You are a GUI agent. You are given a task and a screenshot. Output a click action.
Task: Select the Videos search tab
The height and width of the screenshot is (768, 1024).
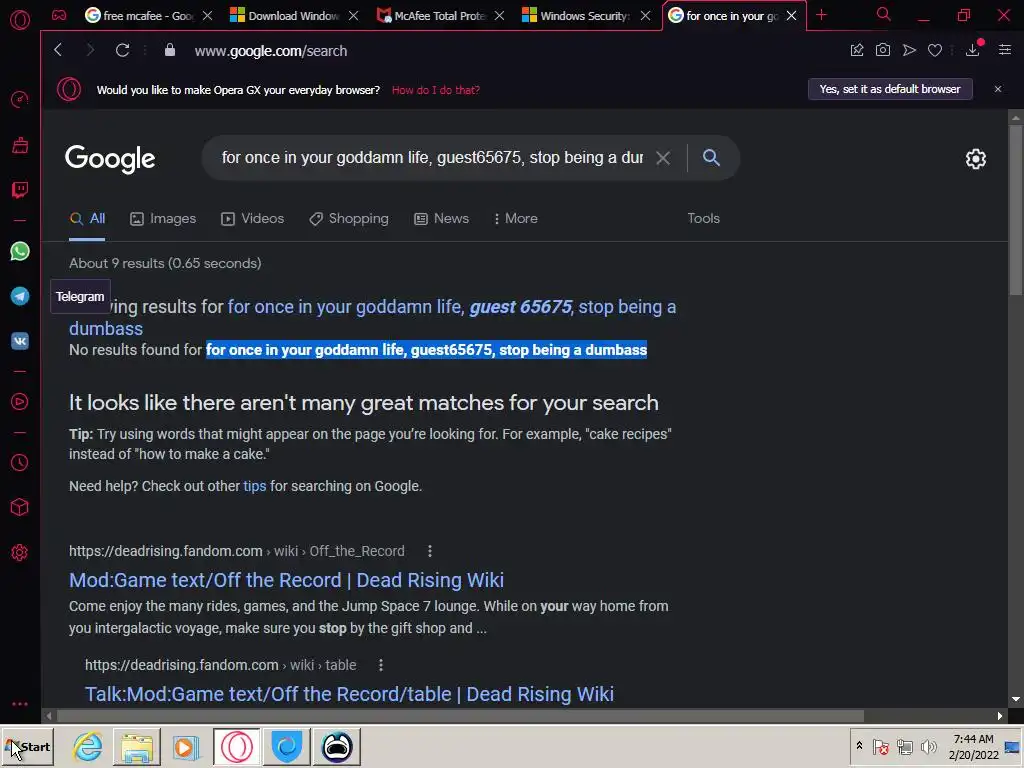pos(253,219)
